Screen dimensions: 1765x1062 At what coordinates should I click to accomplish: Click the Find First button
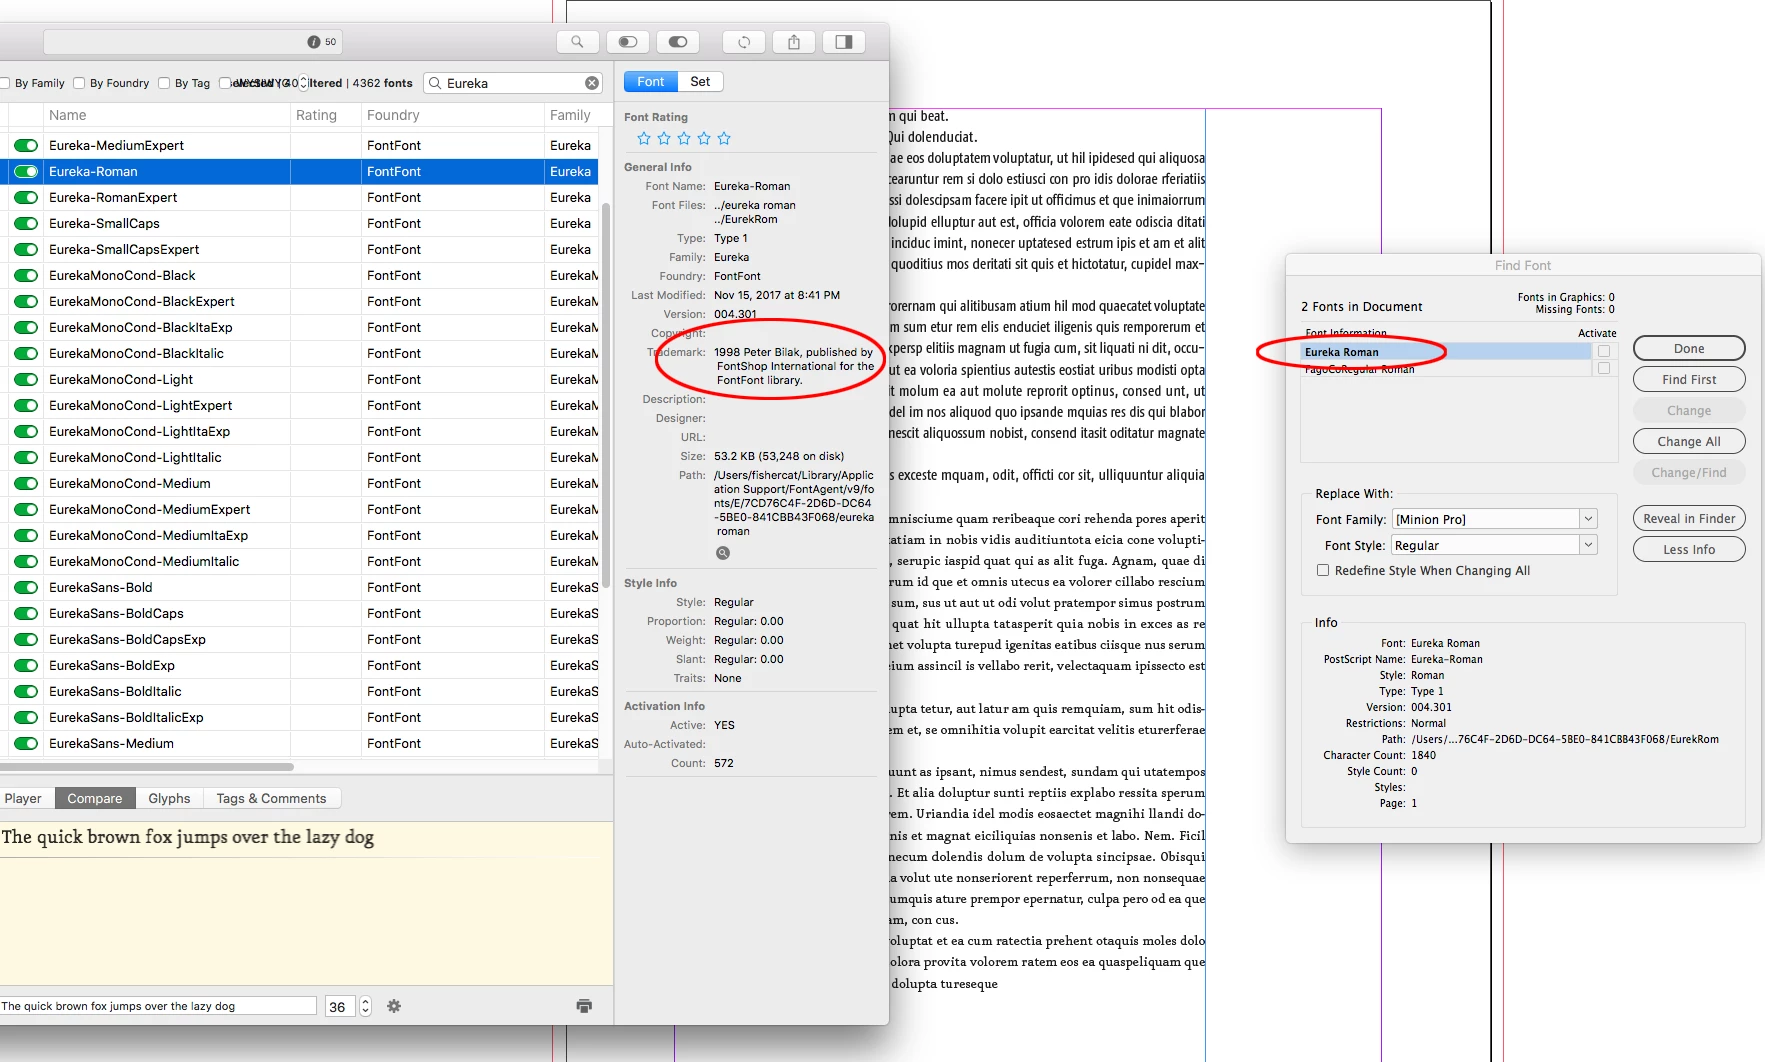(x=1689, y=379)
